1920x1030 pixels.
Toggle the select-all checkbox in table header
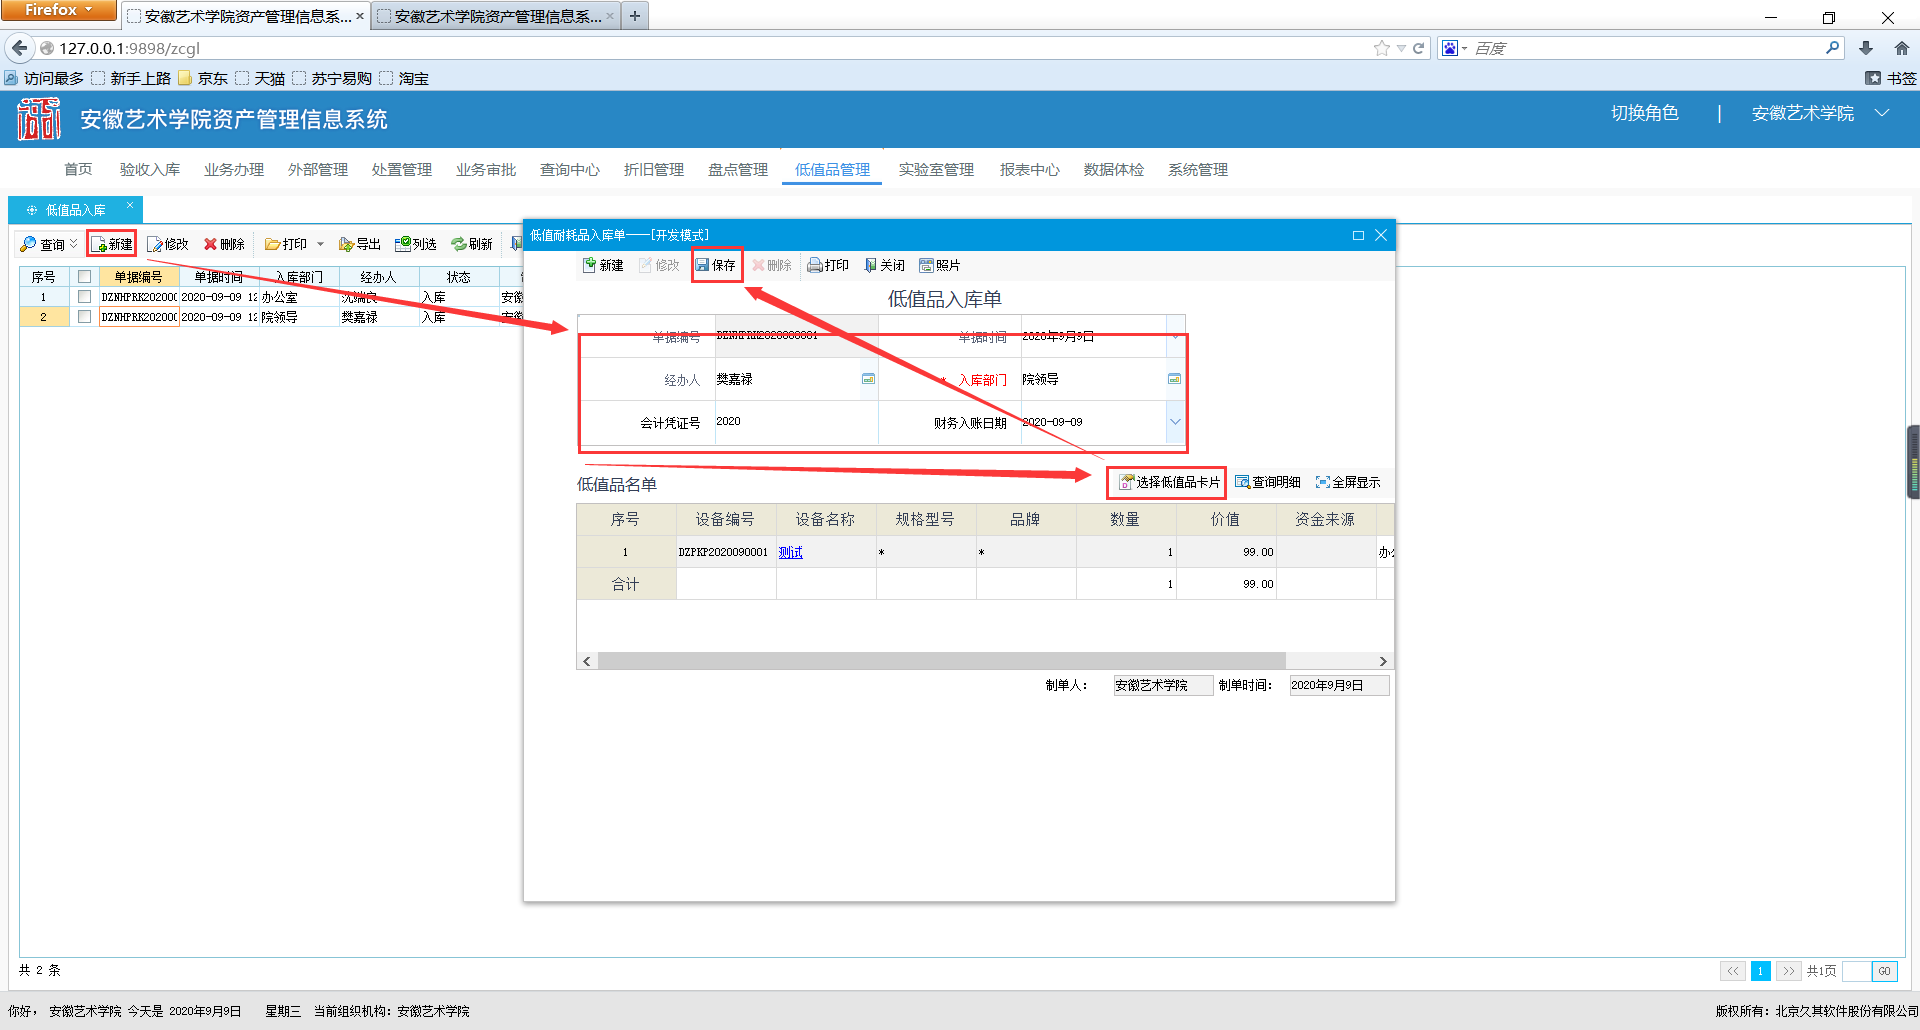coord(84,277)
